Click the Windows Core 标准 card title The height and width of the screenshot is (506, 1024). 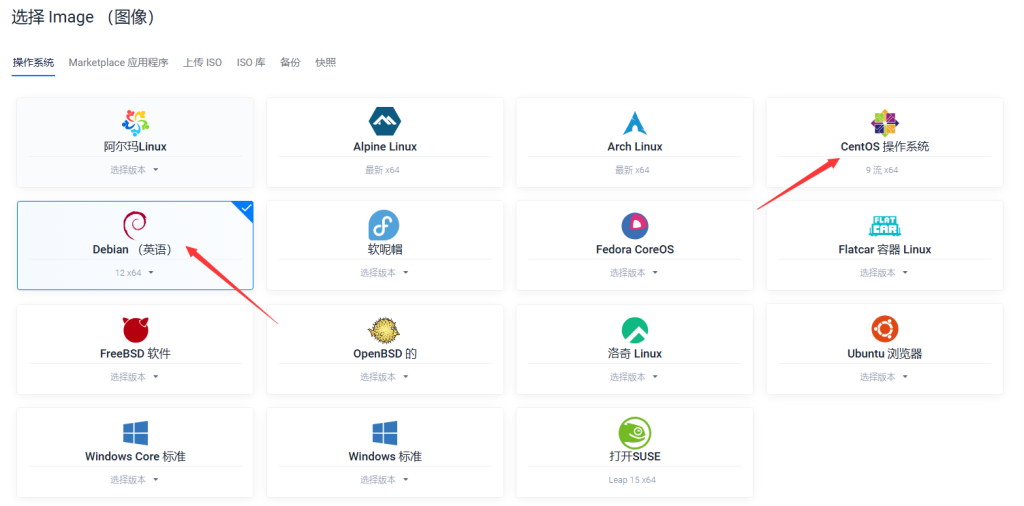tap(135, 456)
